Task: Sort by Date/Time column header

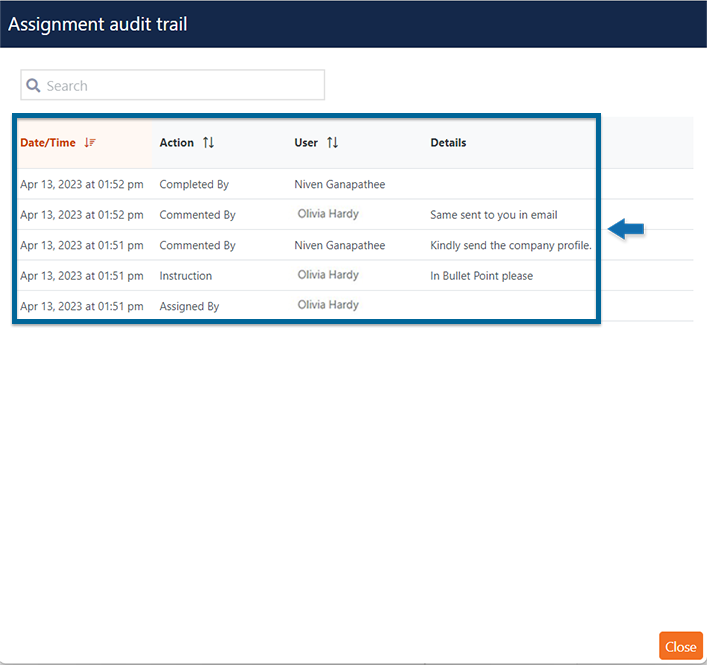Action: click(x=48, y=143)
